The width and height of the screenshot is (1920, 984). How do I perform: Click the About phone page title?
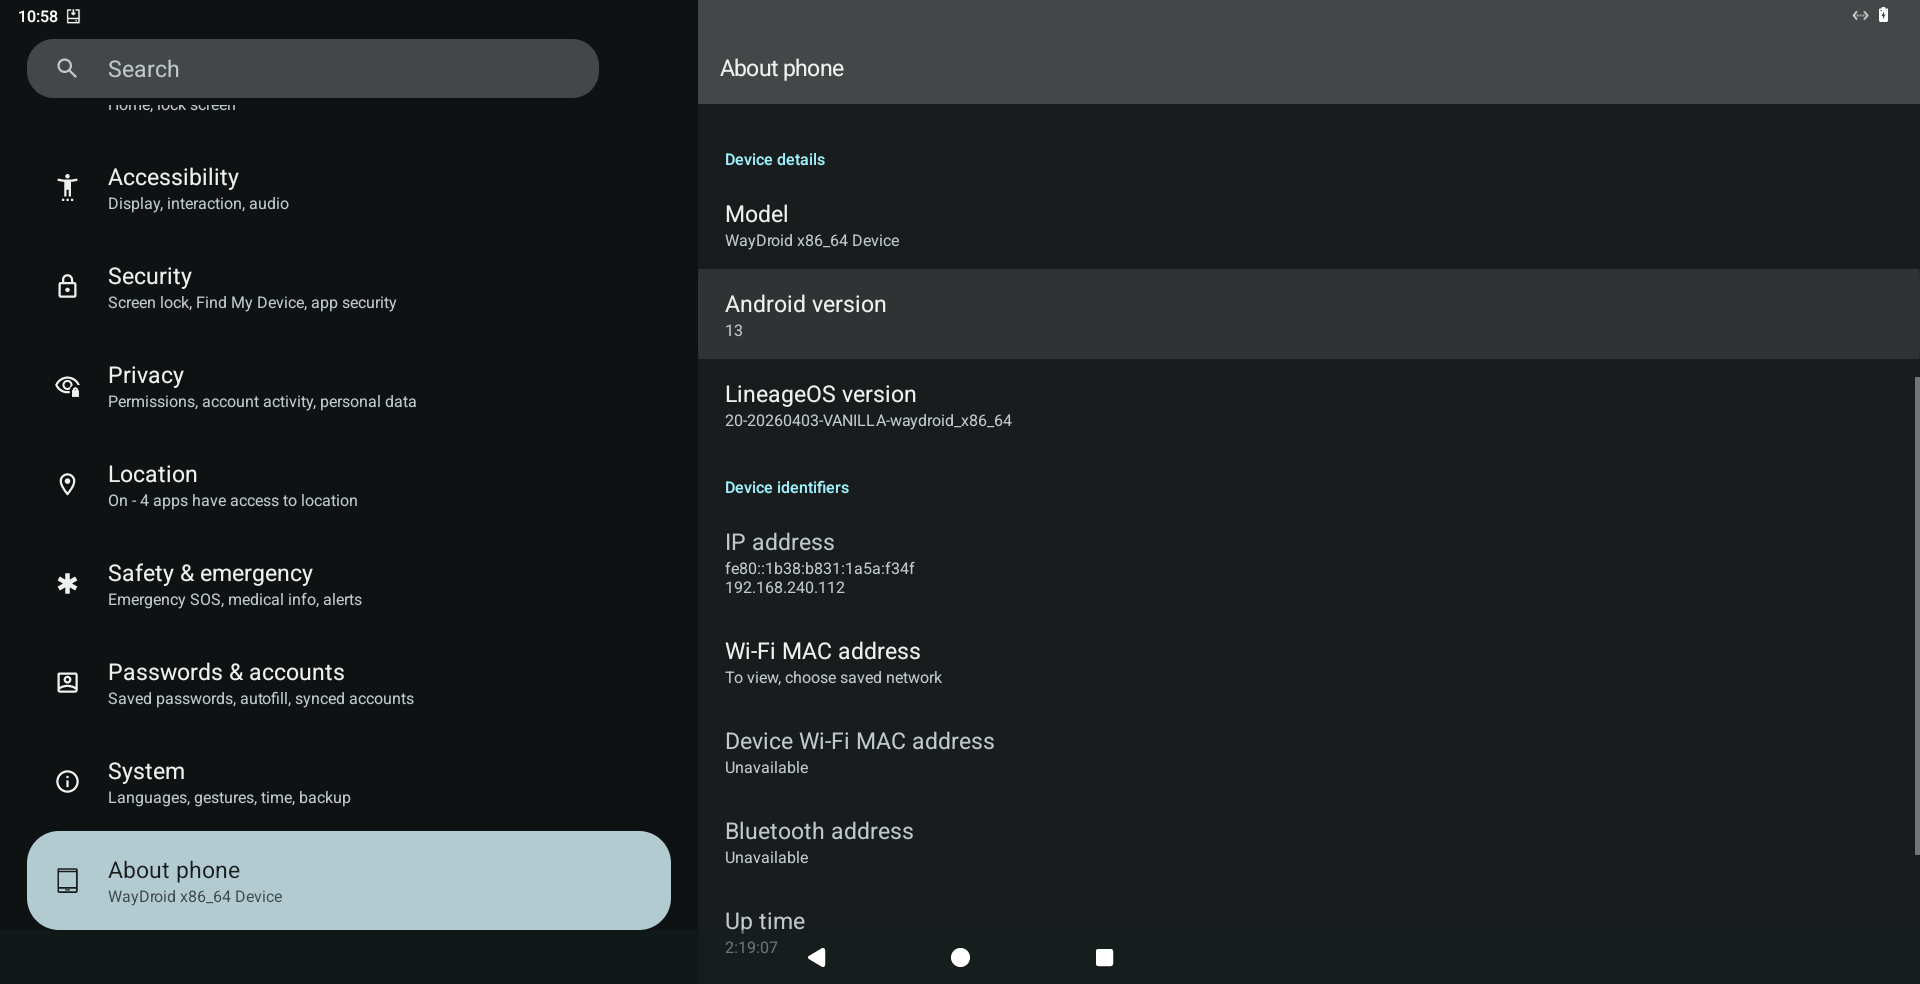coord(782,68)
